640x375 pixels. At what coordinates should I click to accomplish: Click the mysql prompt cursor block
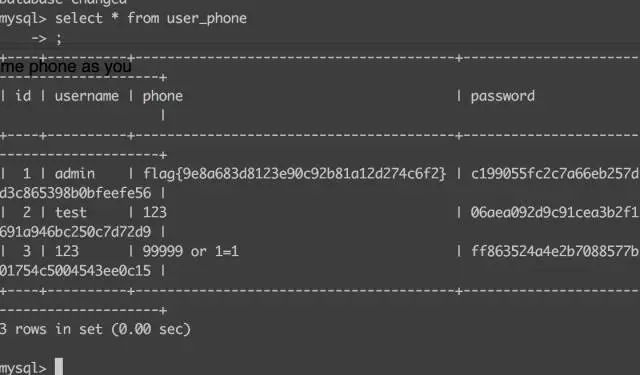[59, 366]
